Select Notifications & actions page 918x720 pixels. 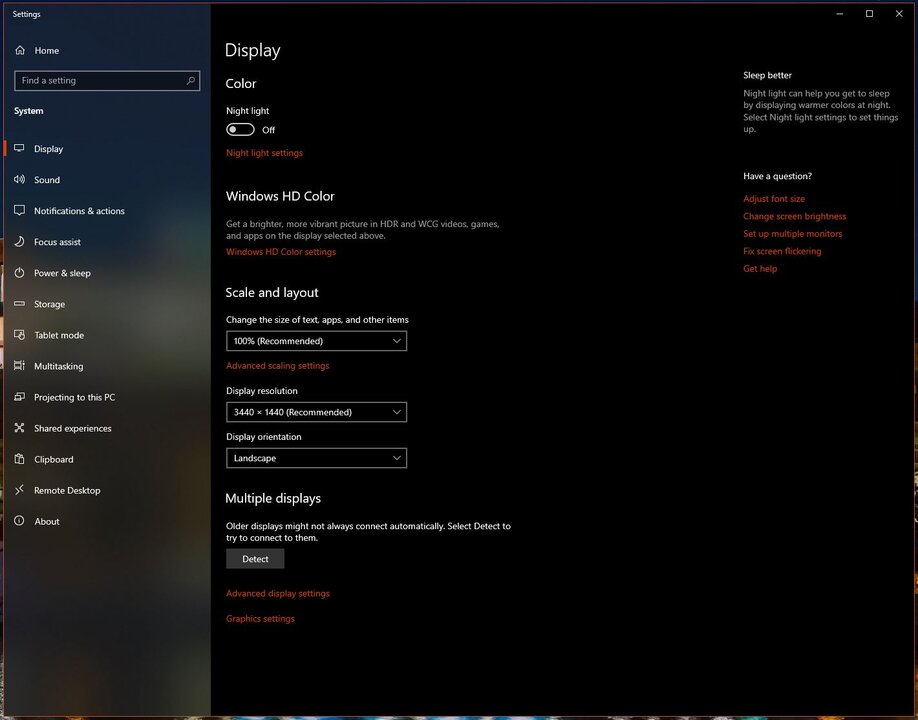coord(105,211)
